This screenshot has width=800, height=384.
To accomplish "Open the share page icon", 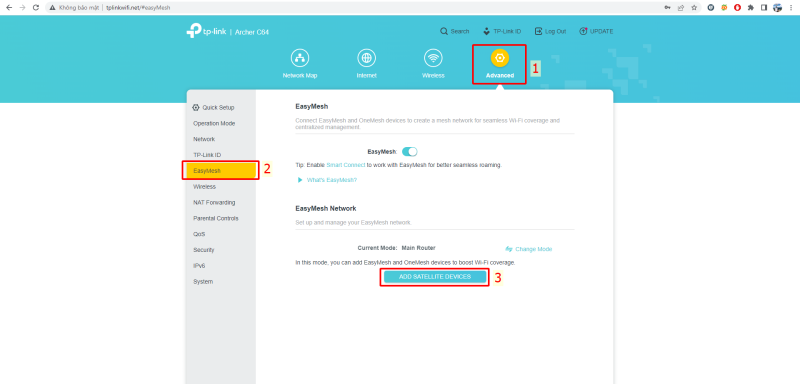I will [681, 8].
